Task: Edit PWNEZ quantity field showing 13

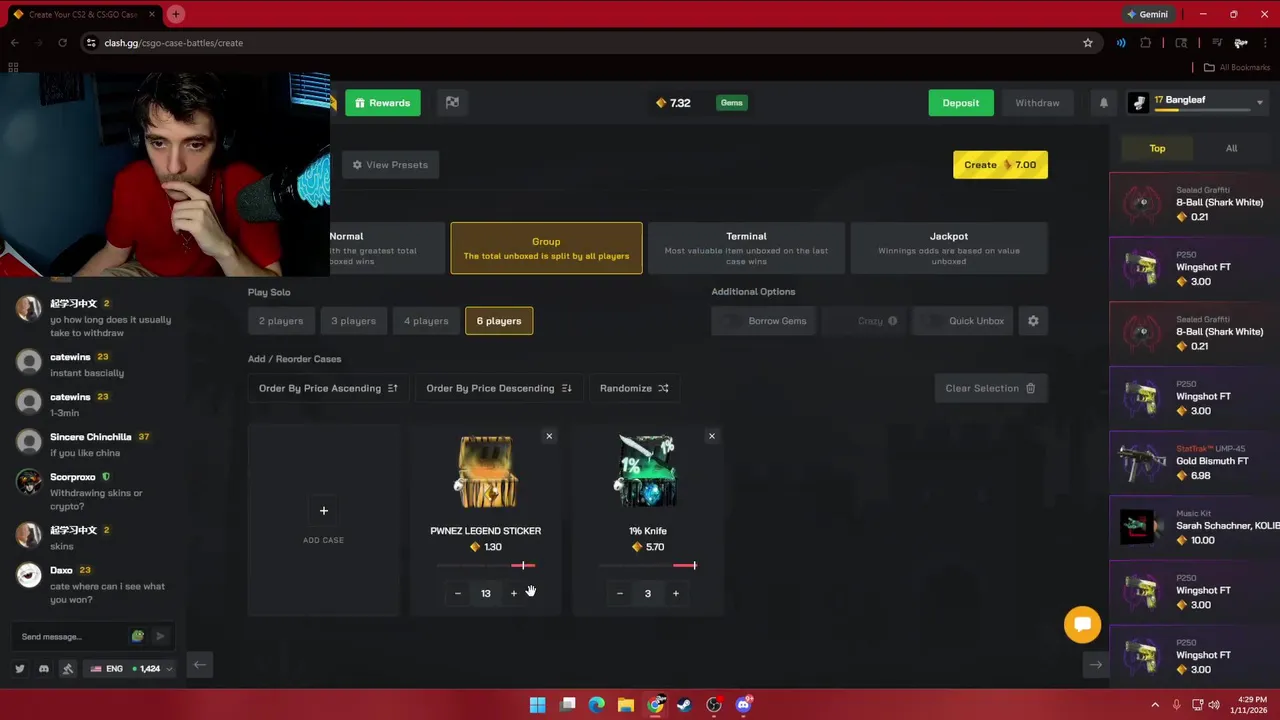Action: click(x=486, y=594)
